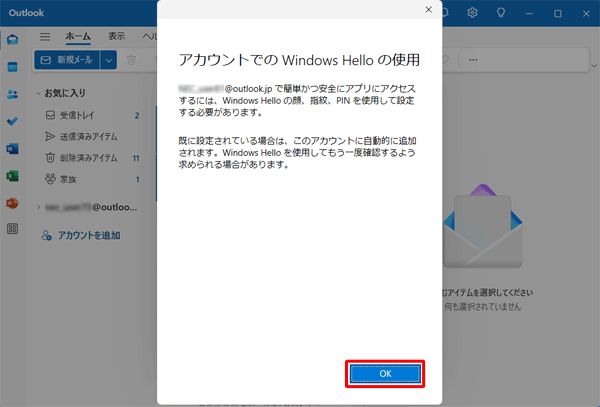Open Calendar from Outlook sidebar

coord(13,67)
